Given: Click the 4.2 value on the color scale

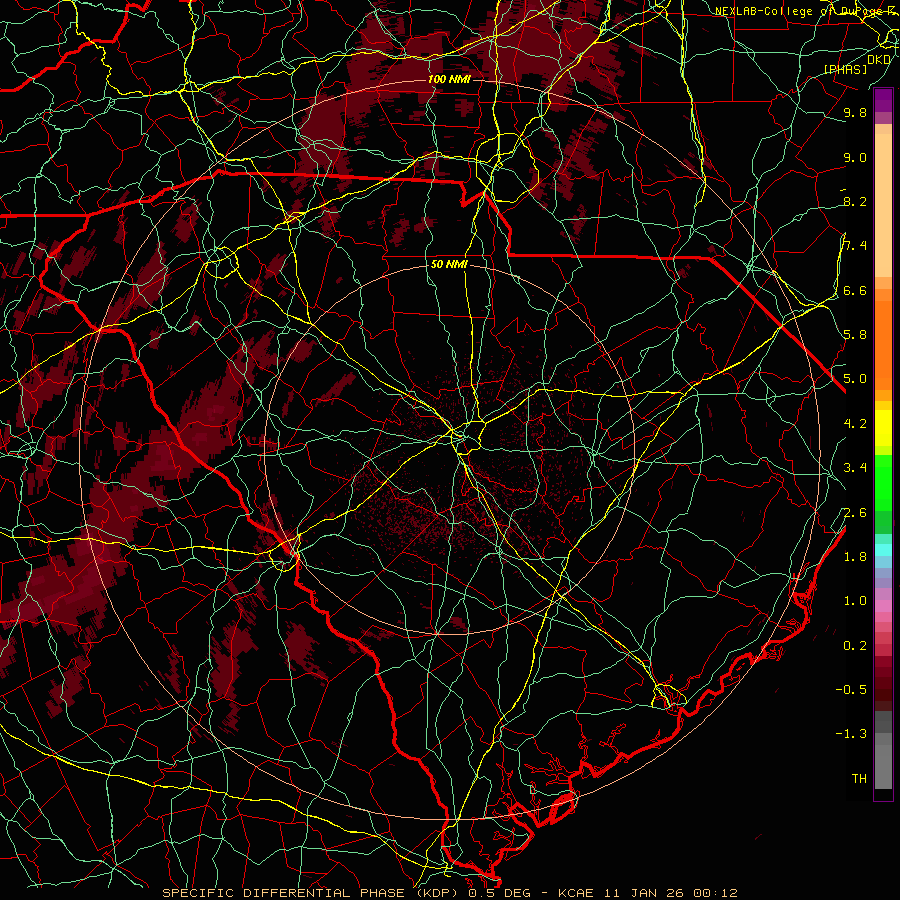Looking at the screenshot, I should 855,424.
